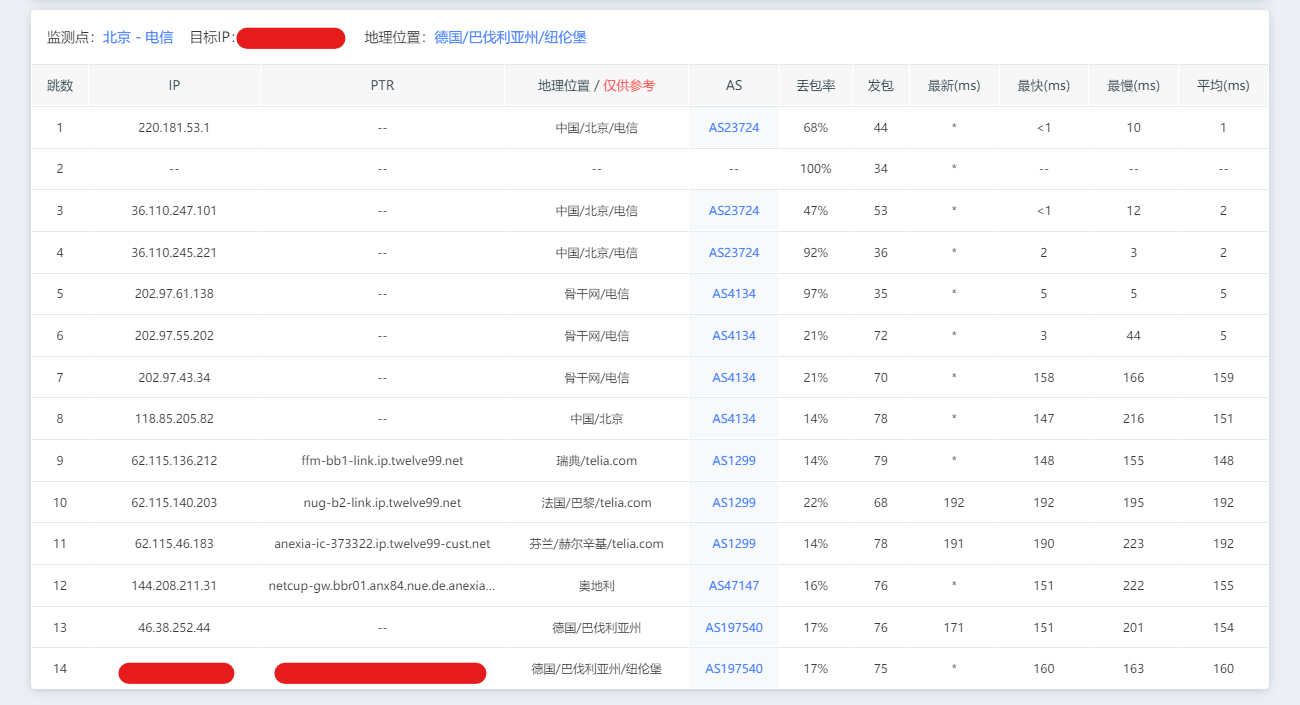Click the 68% packet loss value

click(x=816, y=127)
